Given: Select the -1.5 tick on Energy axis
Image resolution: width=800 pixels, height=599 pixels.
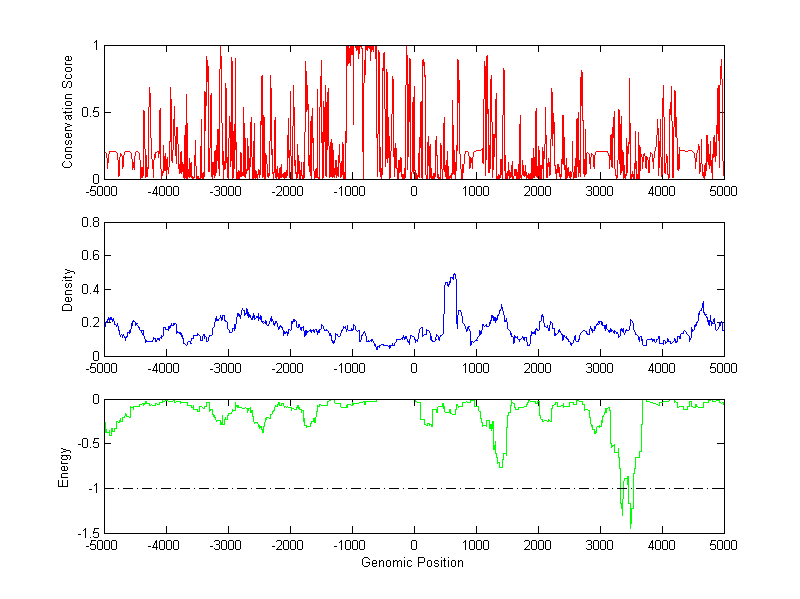Looking at the screenshot, I should (x=86, y=534).
